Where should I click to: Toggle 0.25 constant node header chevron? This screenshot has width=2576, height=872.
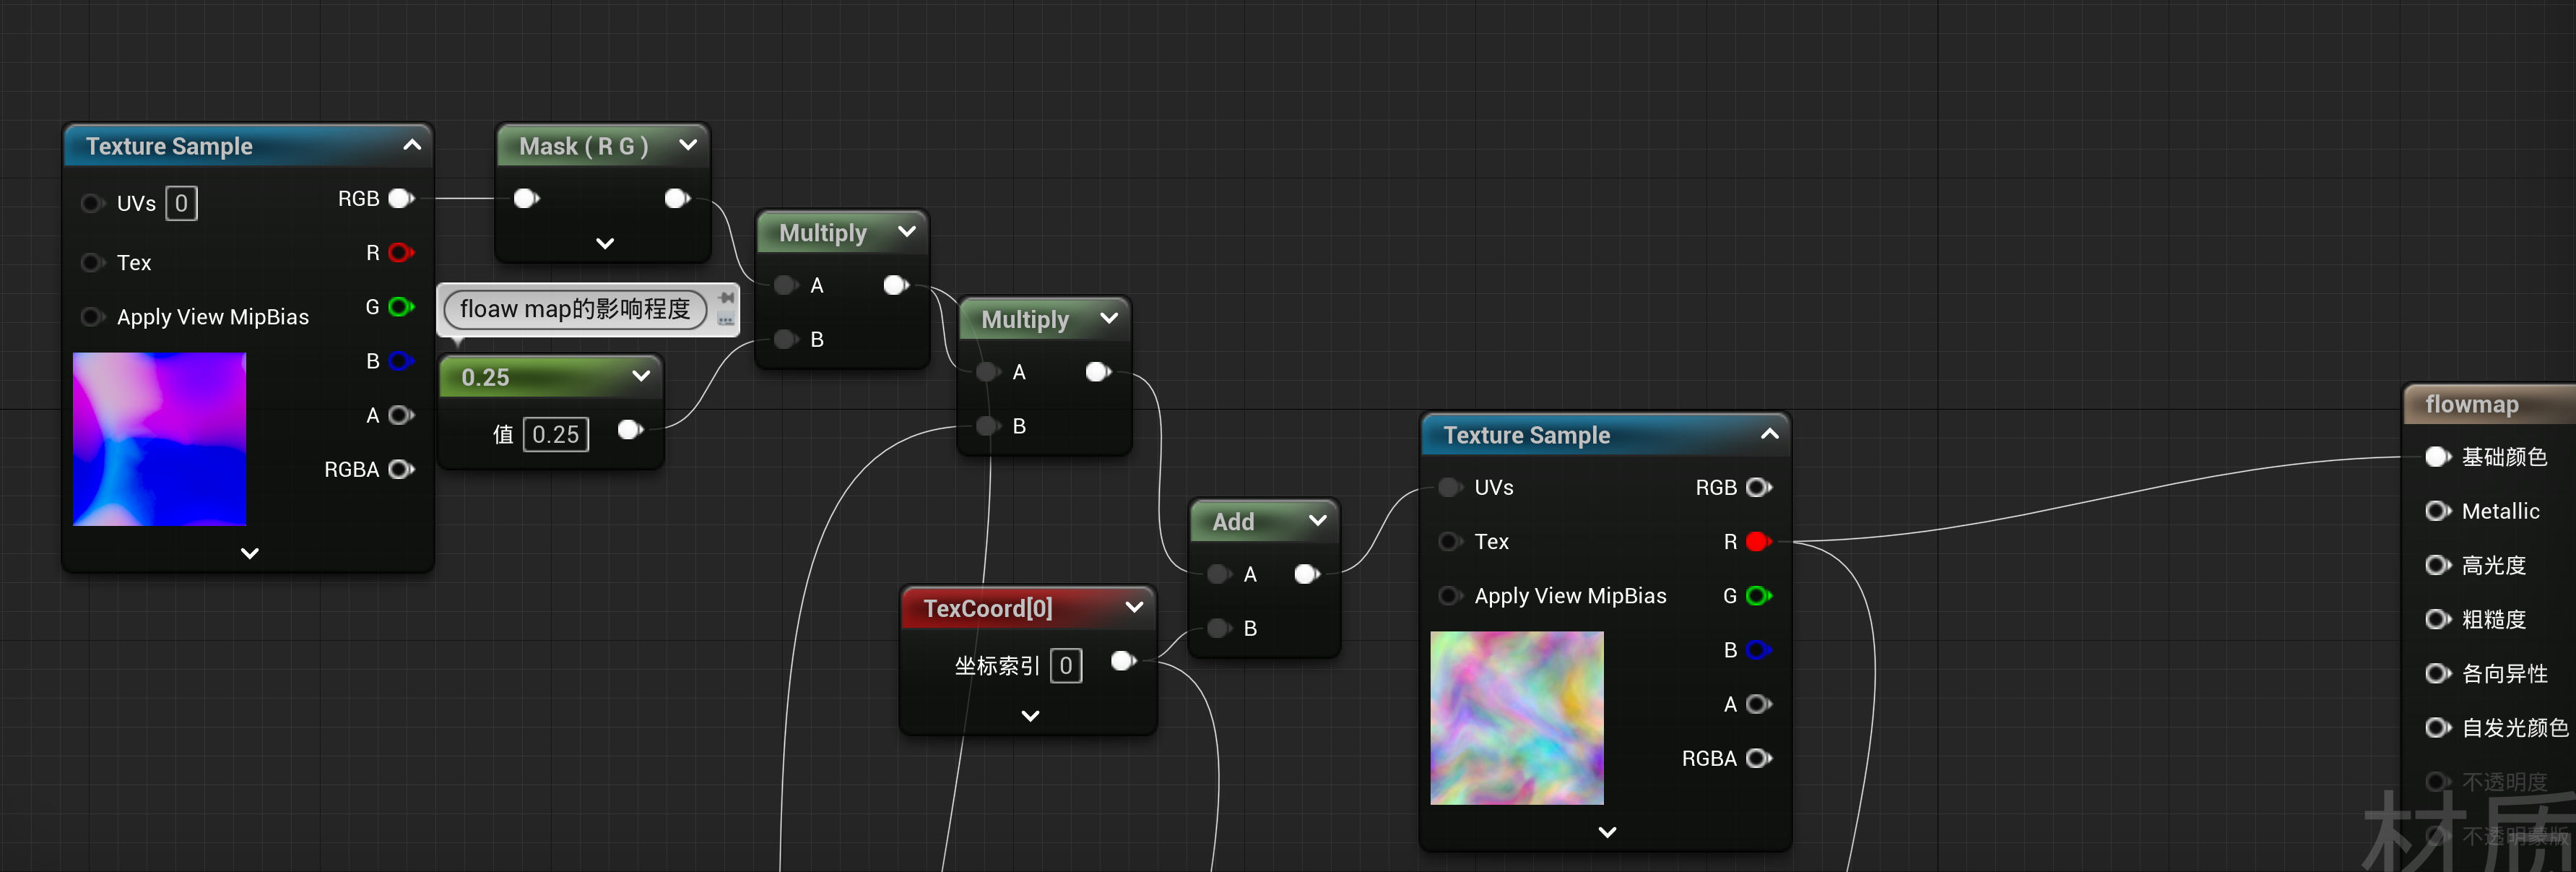tap(641, 376)
